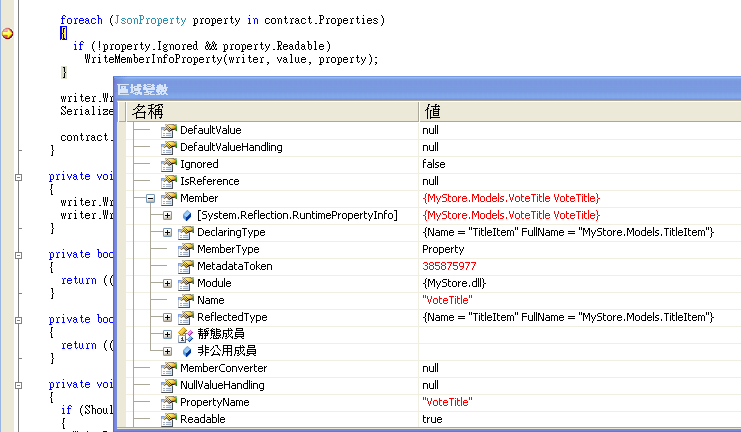Click the highlighted opening brace in code
Viewport: 741px width, 432px height.
point(63,33)
